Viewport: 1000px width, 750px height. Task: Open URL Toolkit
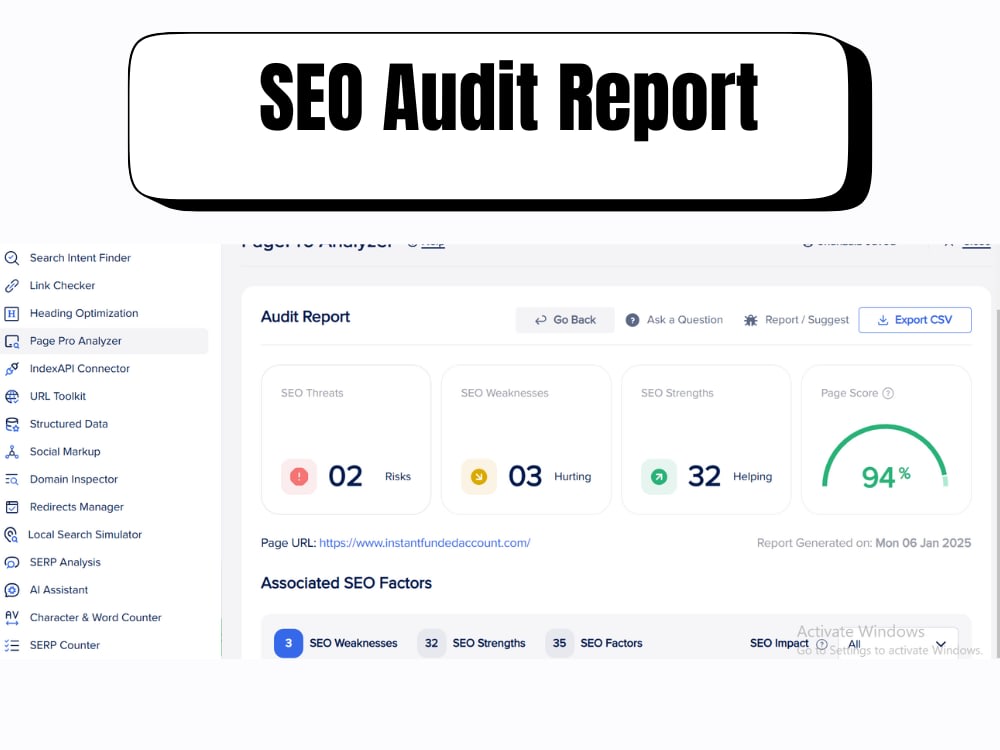(x=58, y=397)
